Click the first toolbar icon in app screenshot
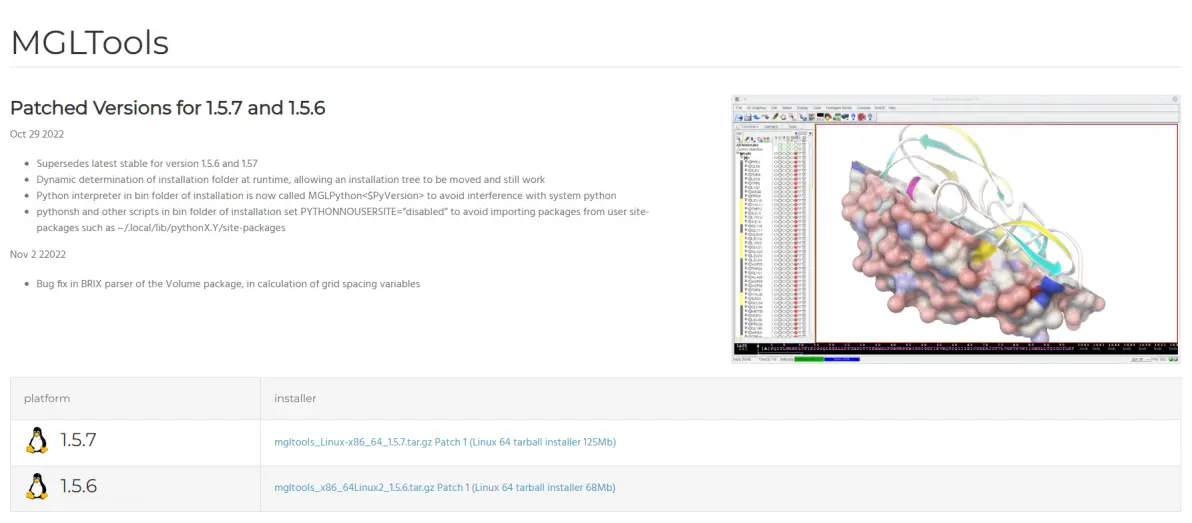The width and height of the screenshot is (1192, 523). point(738,117)
